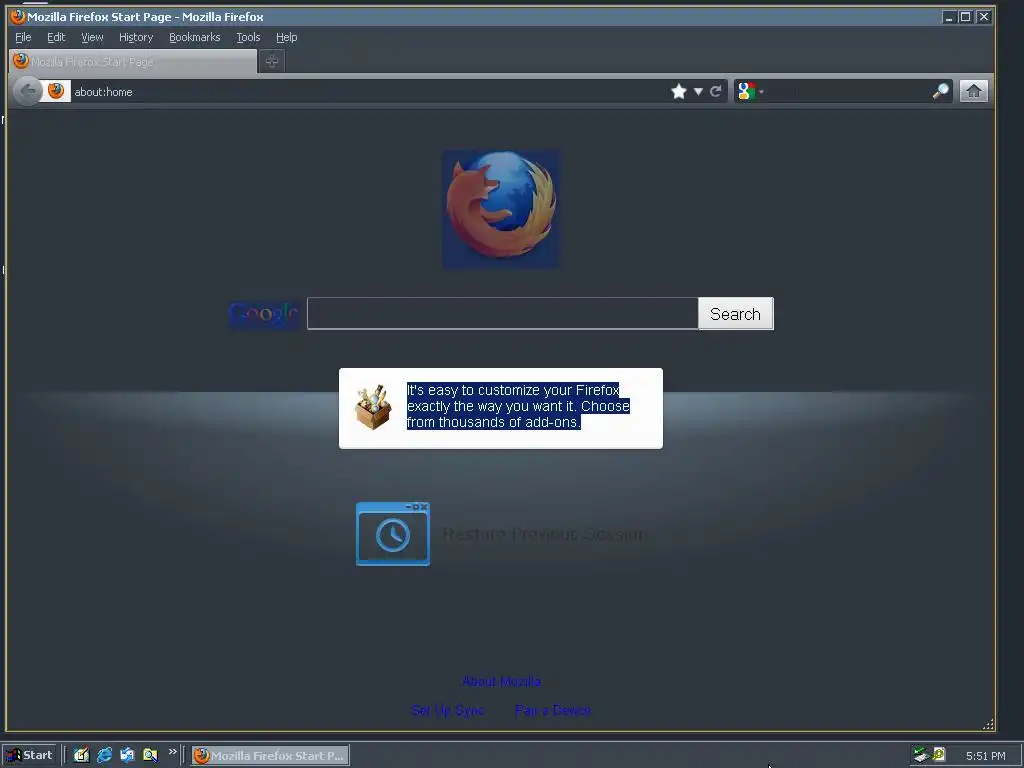This screenshot has width=1024, height=768.
Task: Click the 5:51 PM clock
Action: tap(985, 756)
